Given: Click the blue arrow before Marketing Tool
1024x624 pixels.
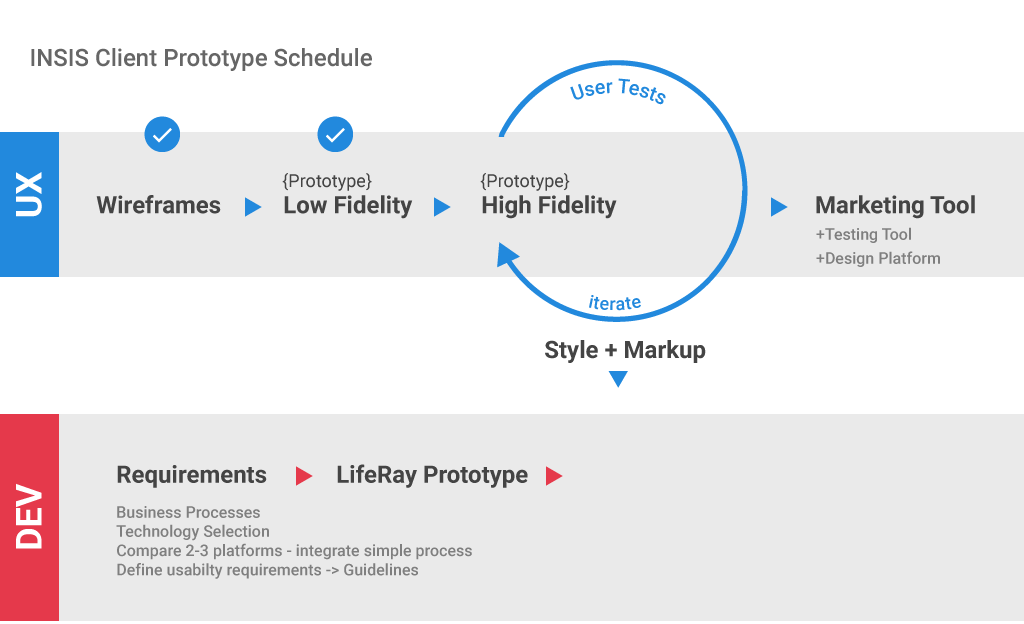Looking at the screenshot, I should click(779, 207).
